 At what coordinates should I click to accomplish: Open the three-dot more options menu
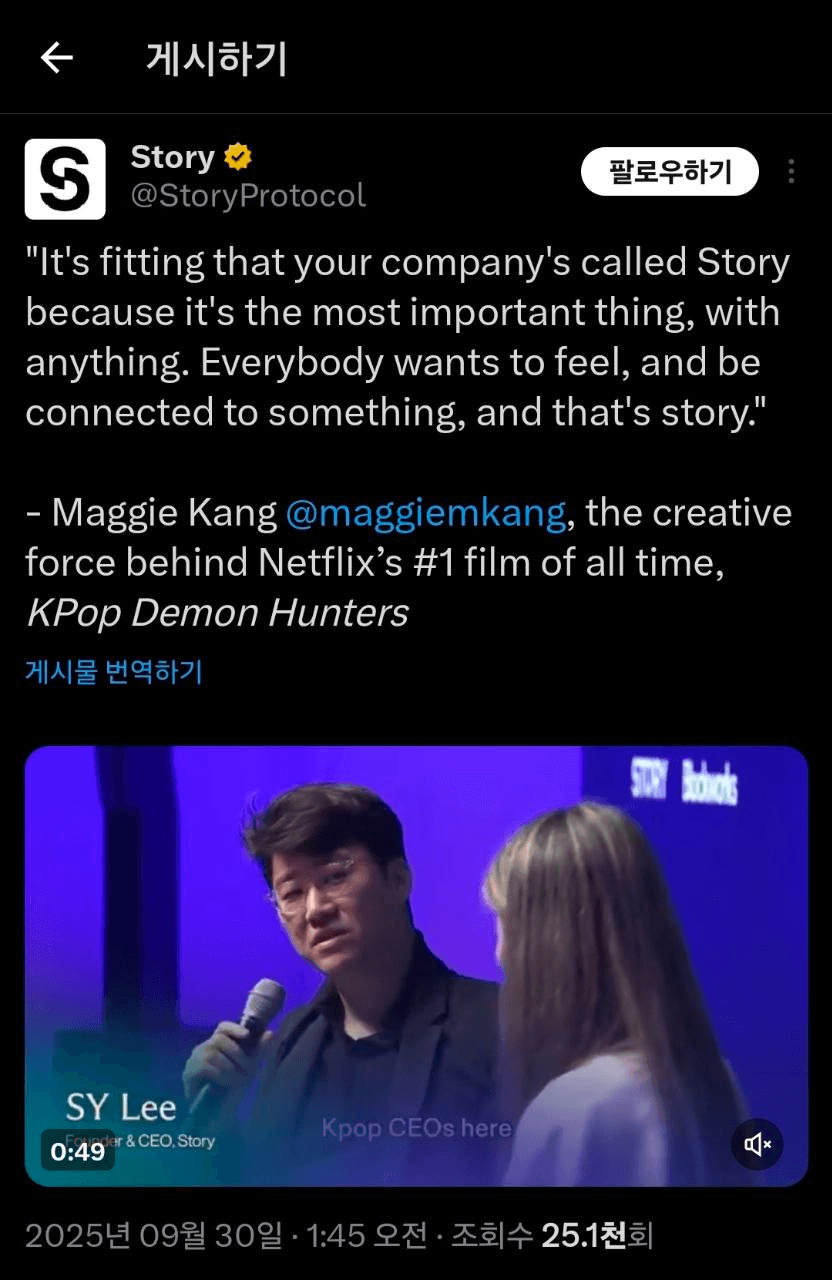point(791,172)
